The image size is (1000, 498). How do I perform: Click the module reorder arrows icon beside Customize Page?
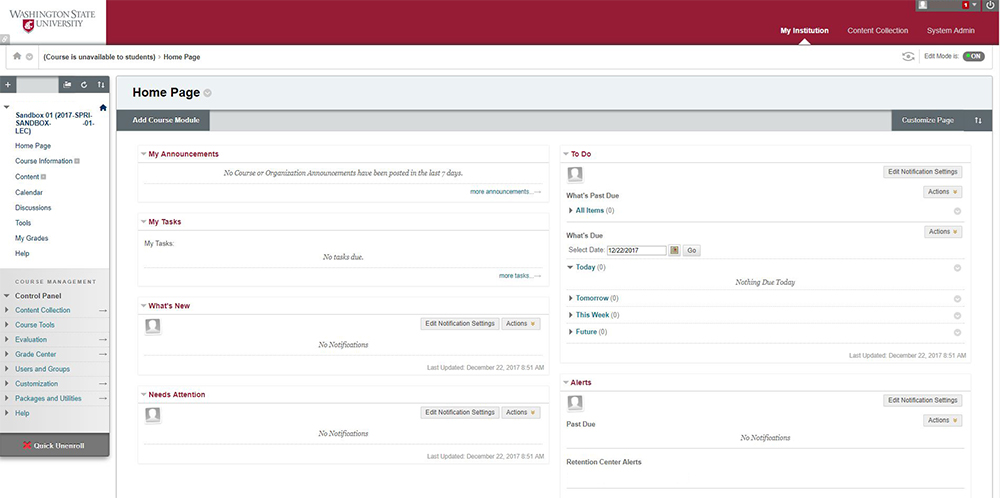pos(978,120)
